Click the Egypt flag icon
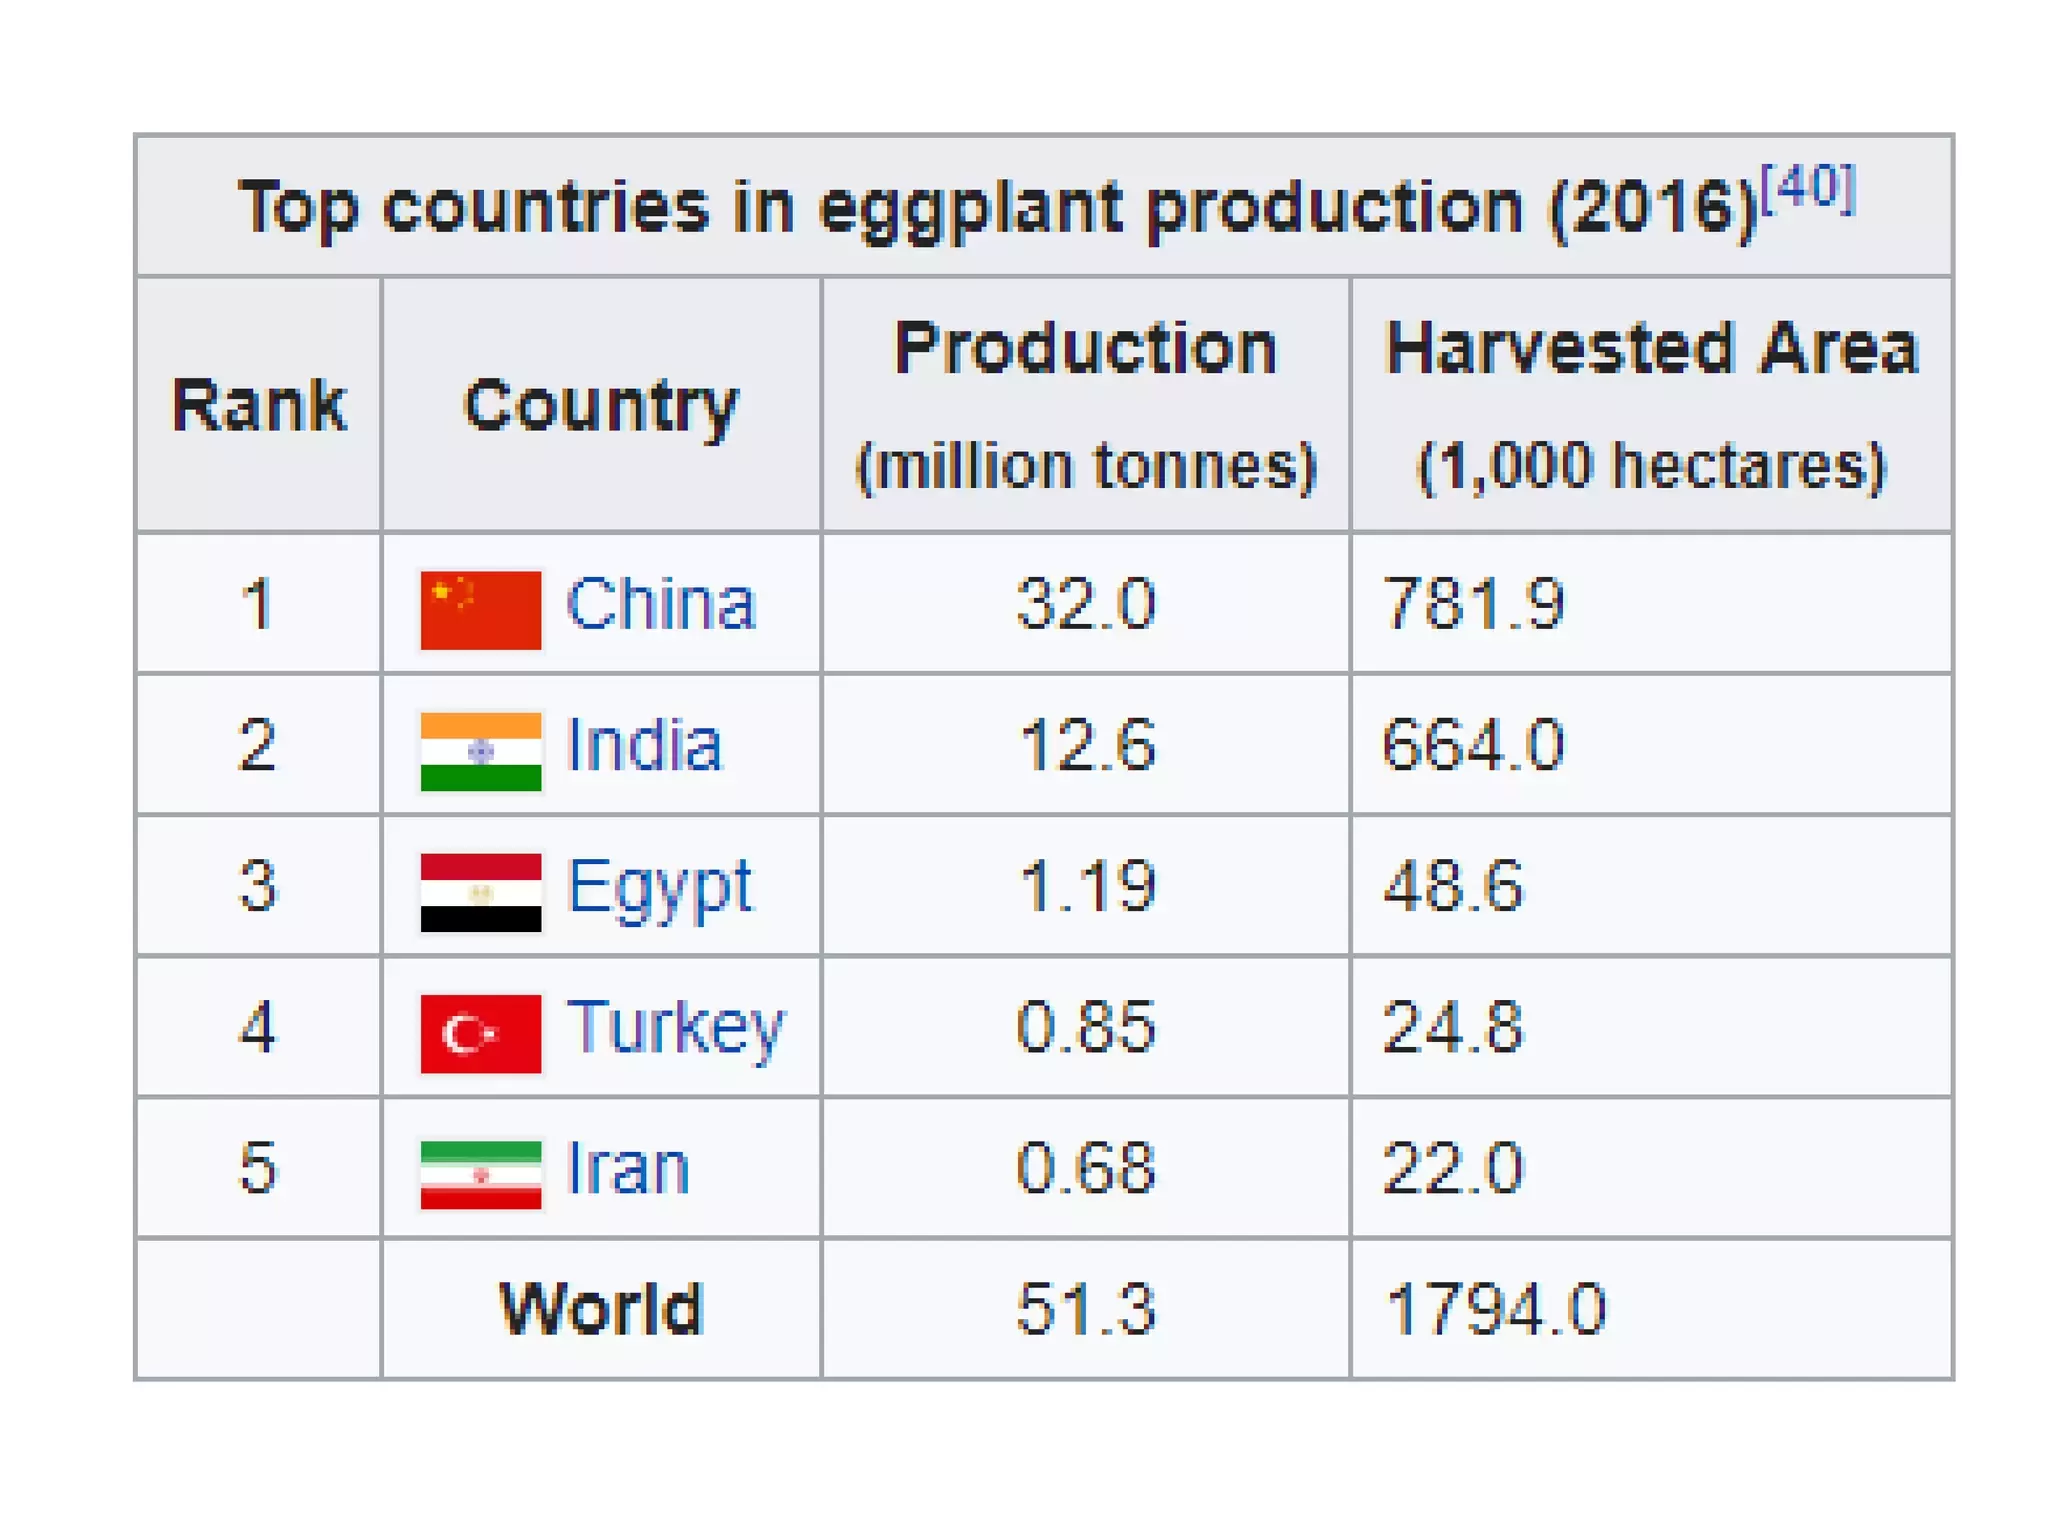 point(480,892)
